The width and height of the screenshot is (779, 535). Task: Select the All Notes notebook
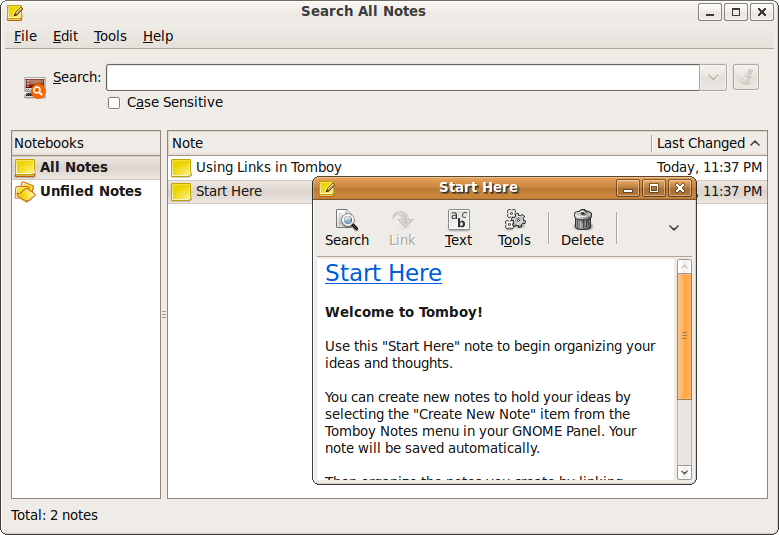73,167
